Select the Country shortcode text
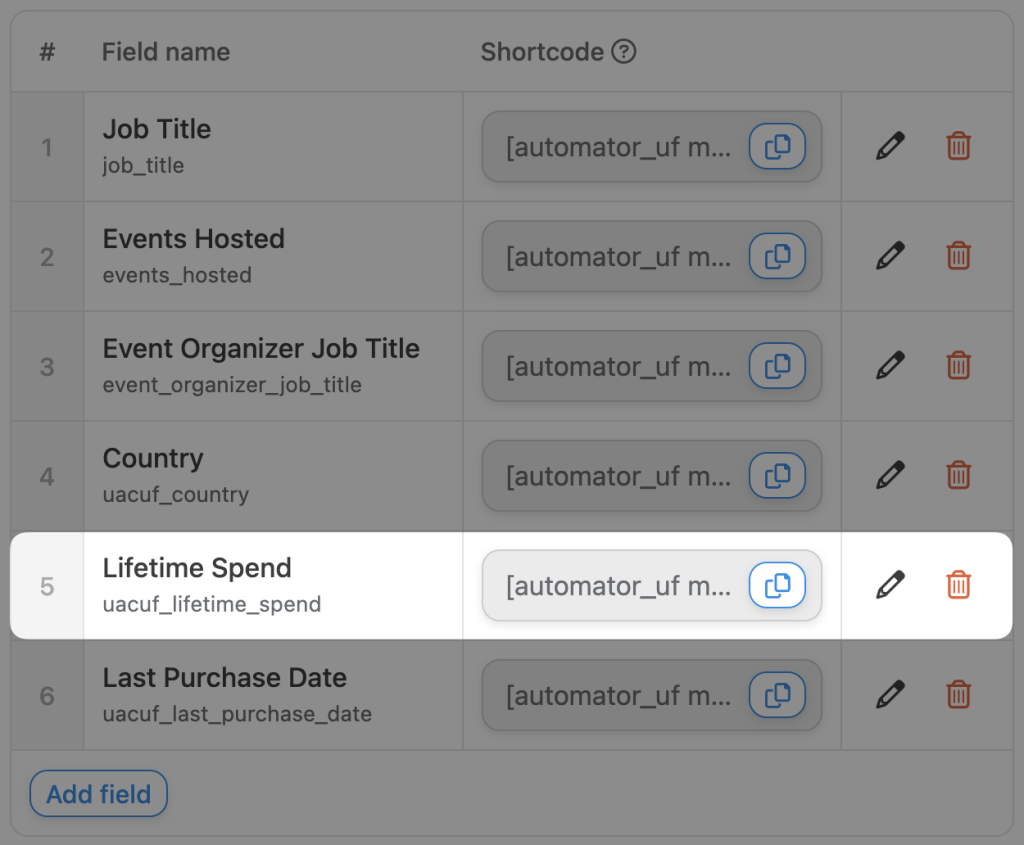 [600, 475]
